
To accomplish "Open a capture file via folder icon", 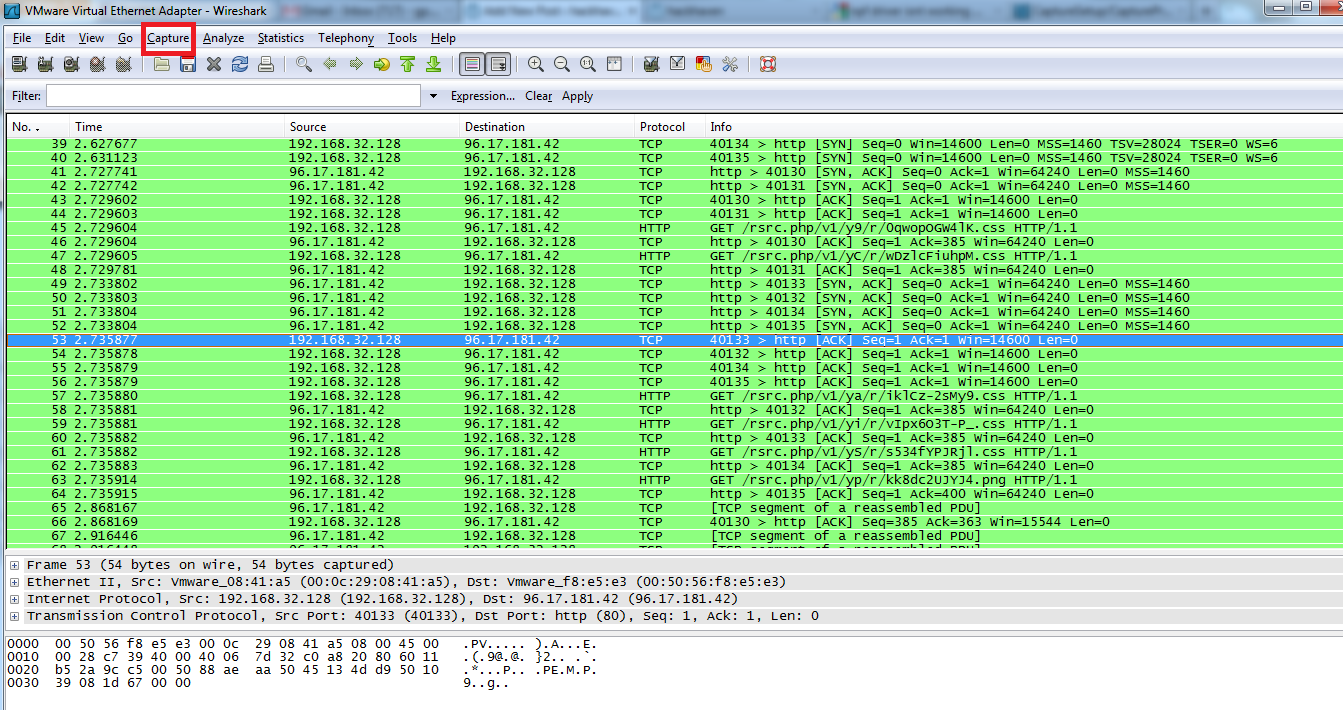I will [x=161, y=64].
